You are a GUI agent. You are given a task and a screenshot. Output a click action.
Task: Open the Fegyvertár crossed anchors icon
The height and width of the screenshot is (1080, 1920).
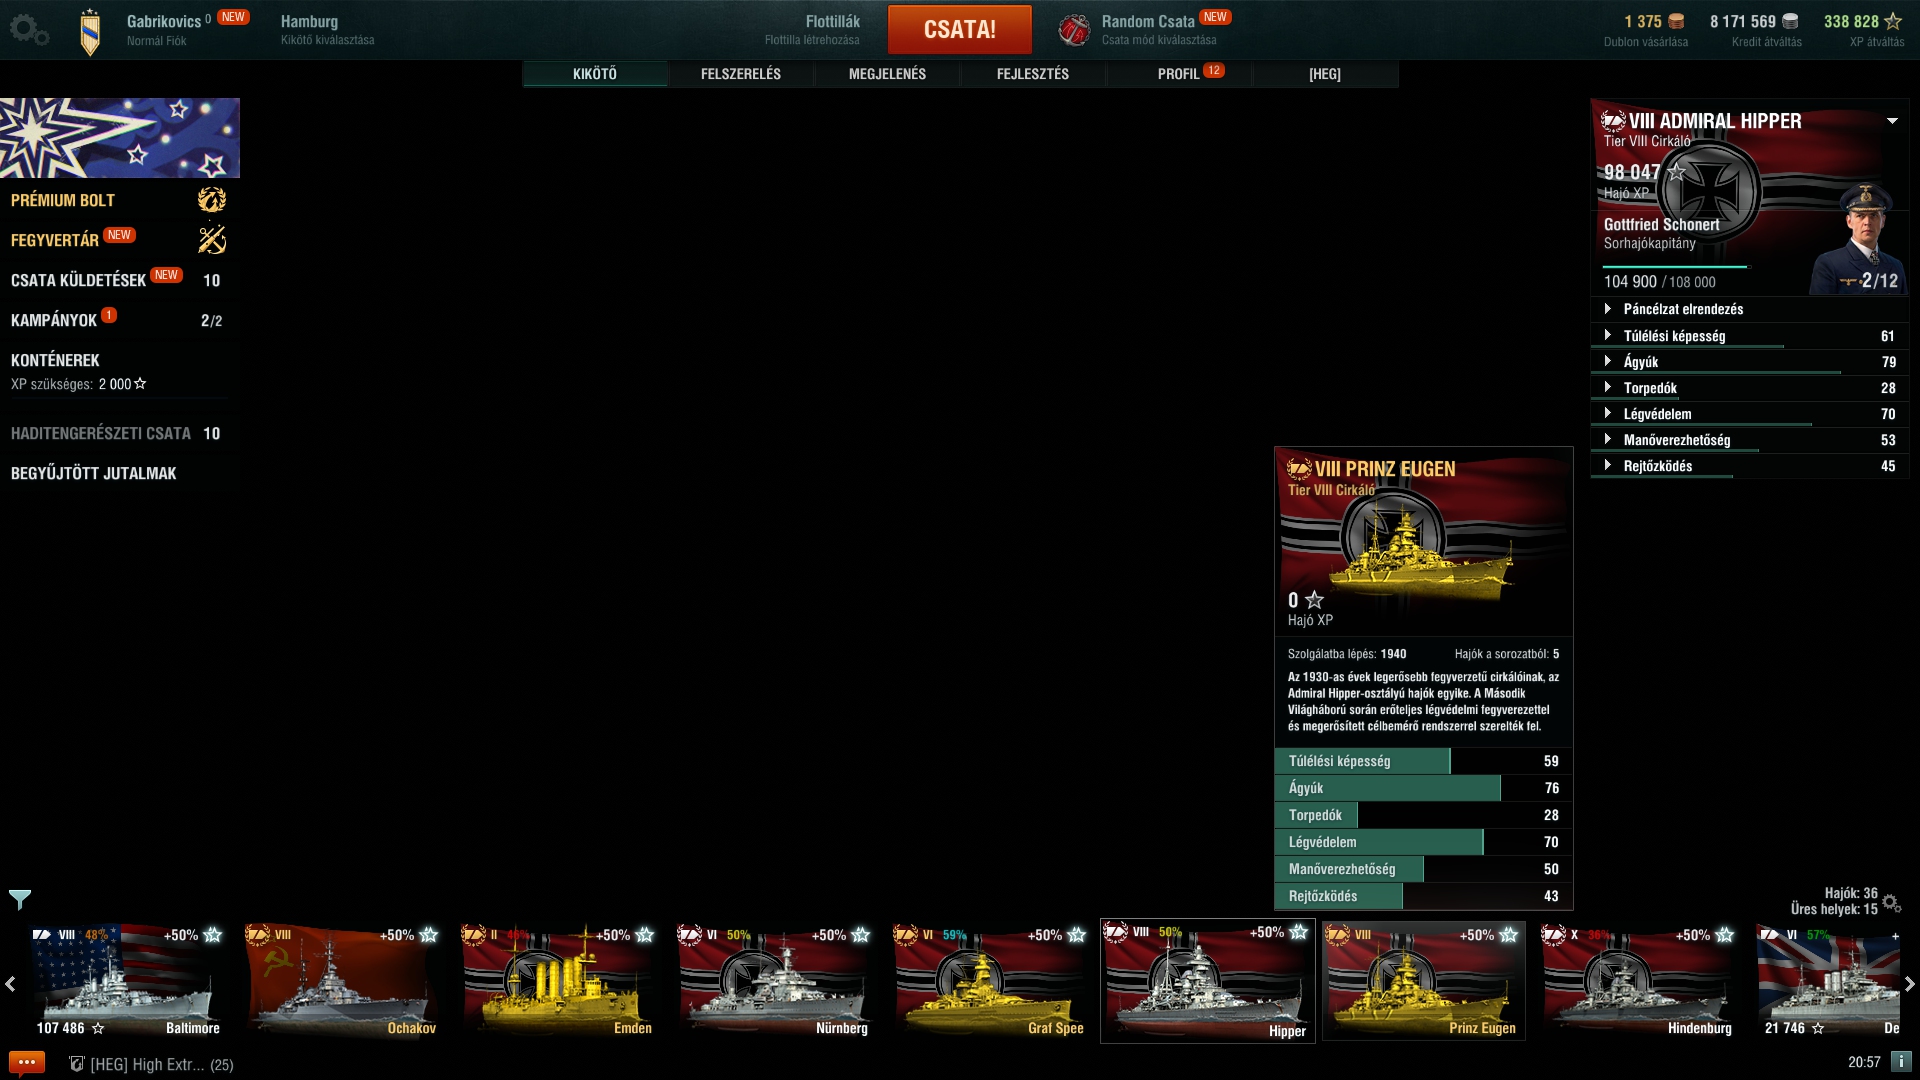[x=212, y=240]
